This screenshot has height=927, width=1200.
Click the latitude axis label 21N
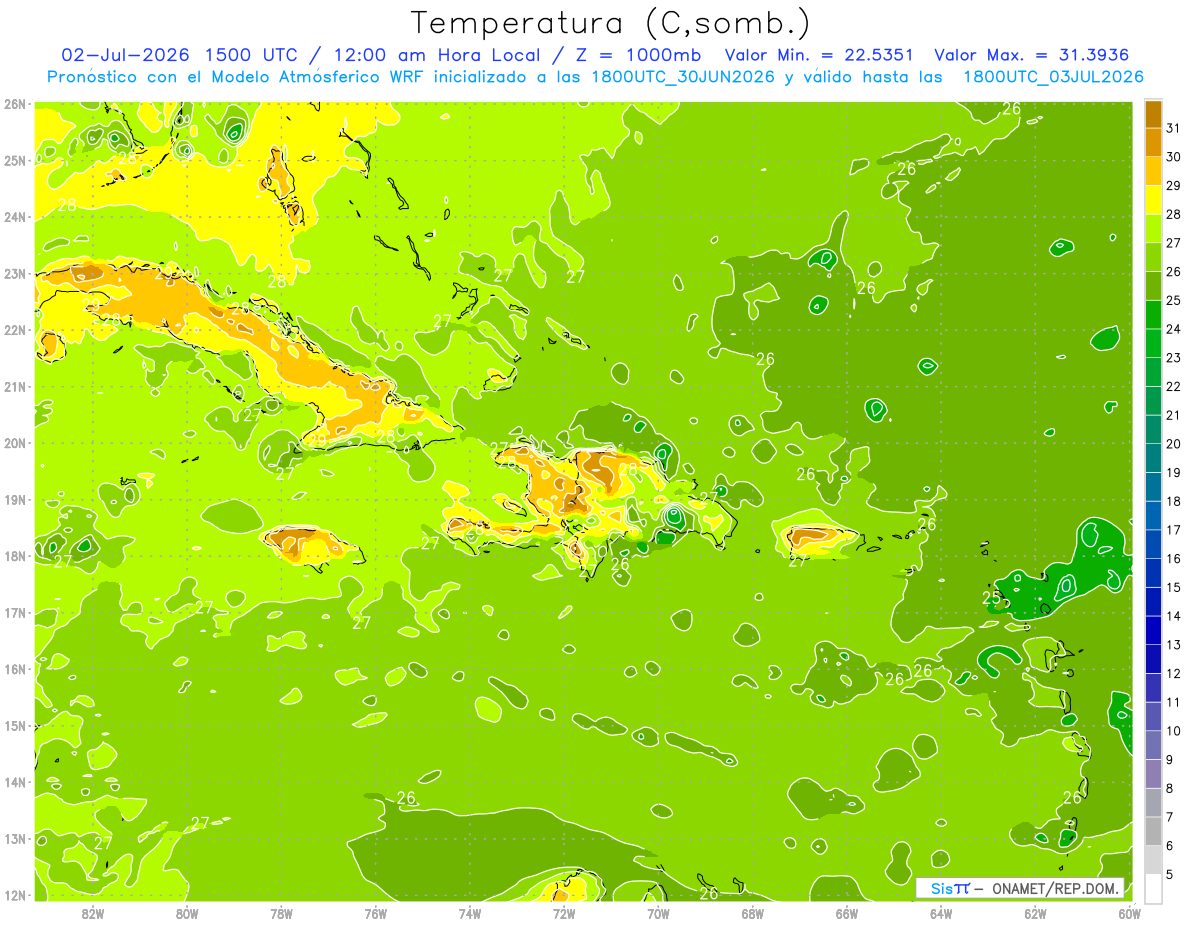click(x=15, y=386)
